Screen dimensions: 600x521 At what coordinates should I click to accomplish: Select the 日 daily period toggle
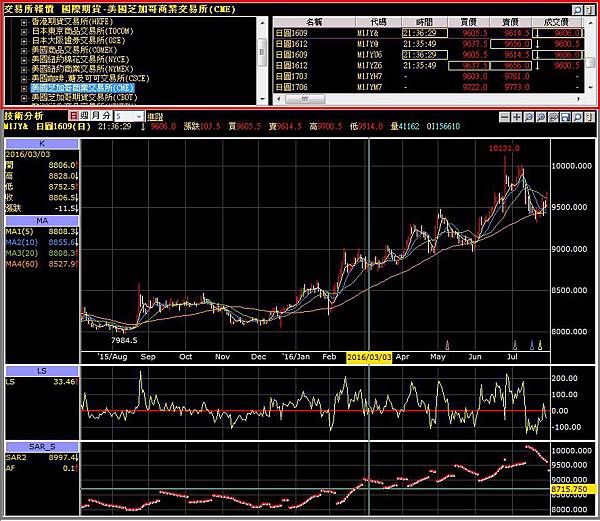pyautogui.click(x=73, y=116)
